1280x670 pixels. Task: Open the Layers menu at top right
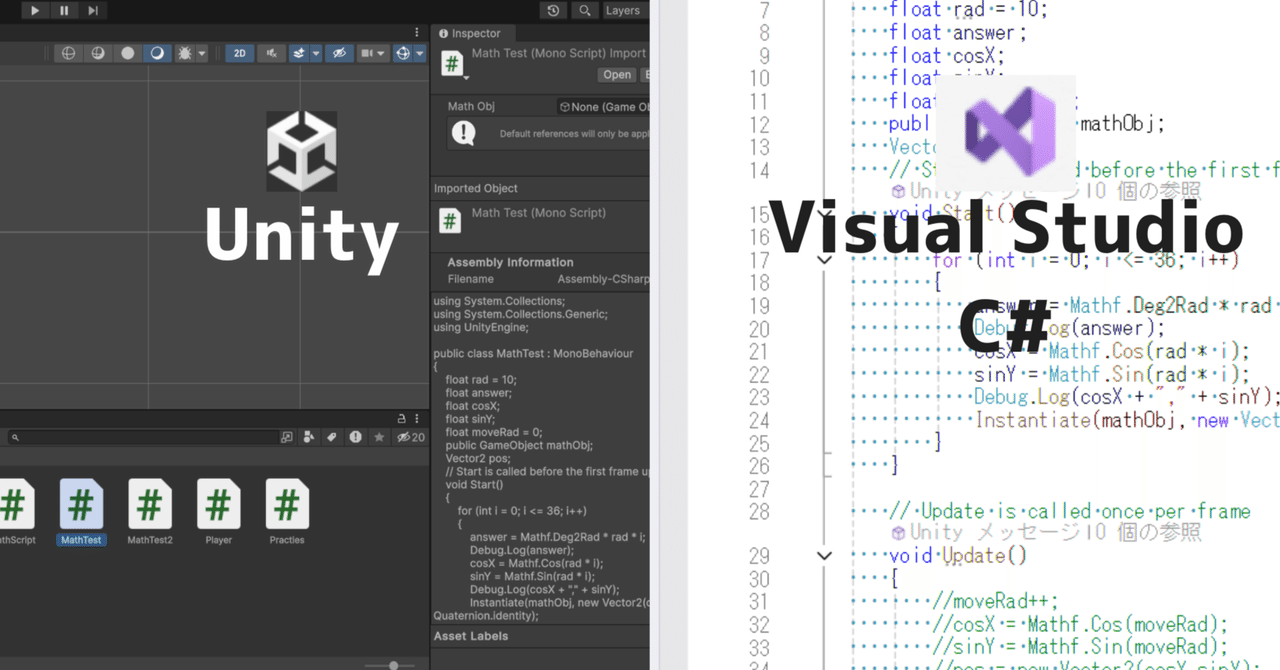coord(623,10)
